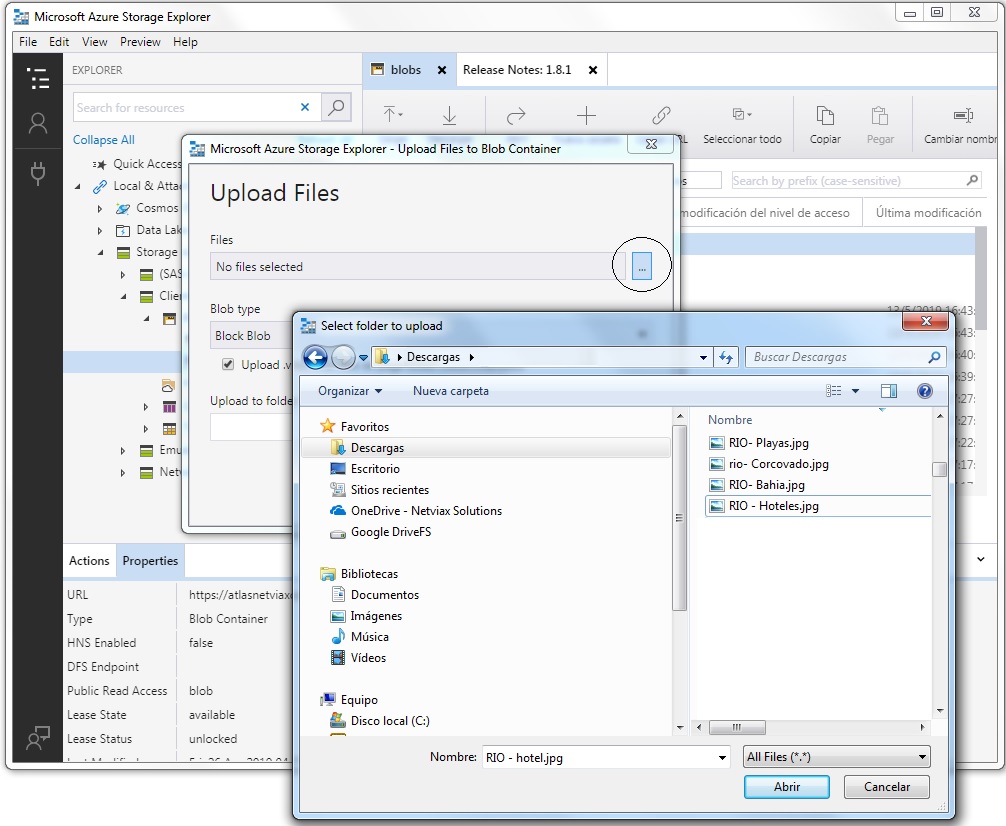Screen dimensions: 1006x826
Task: Click the back arrow in file dialog
Action: (315, 357)
